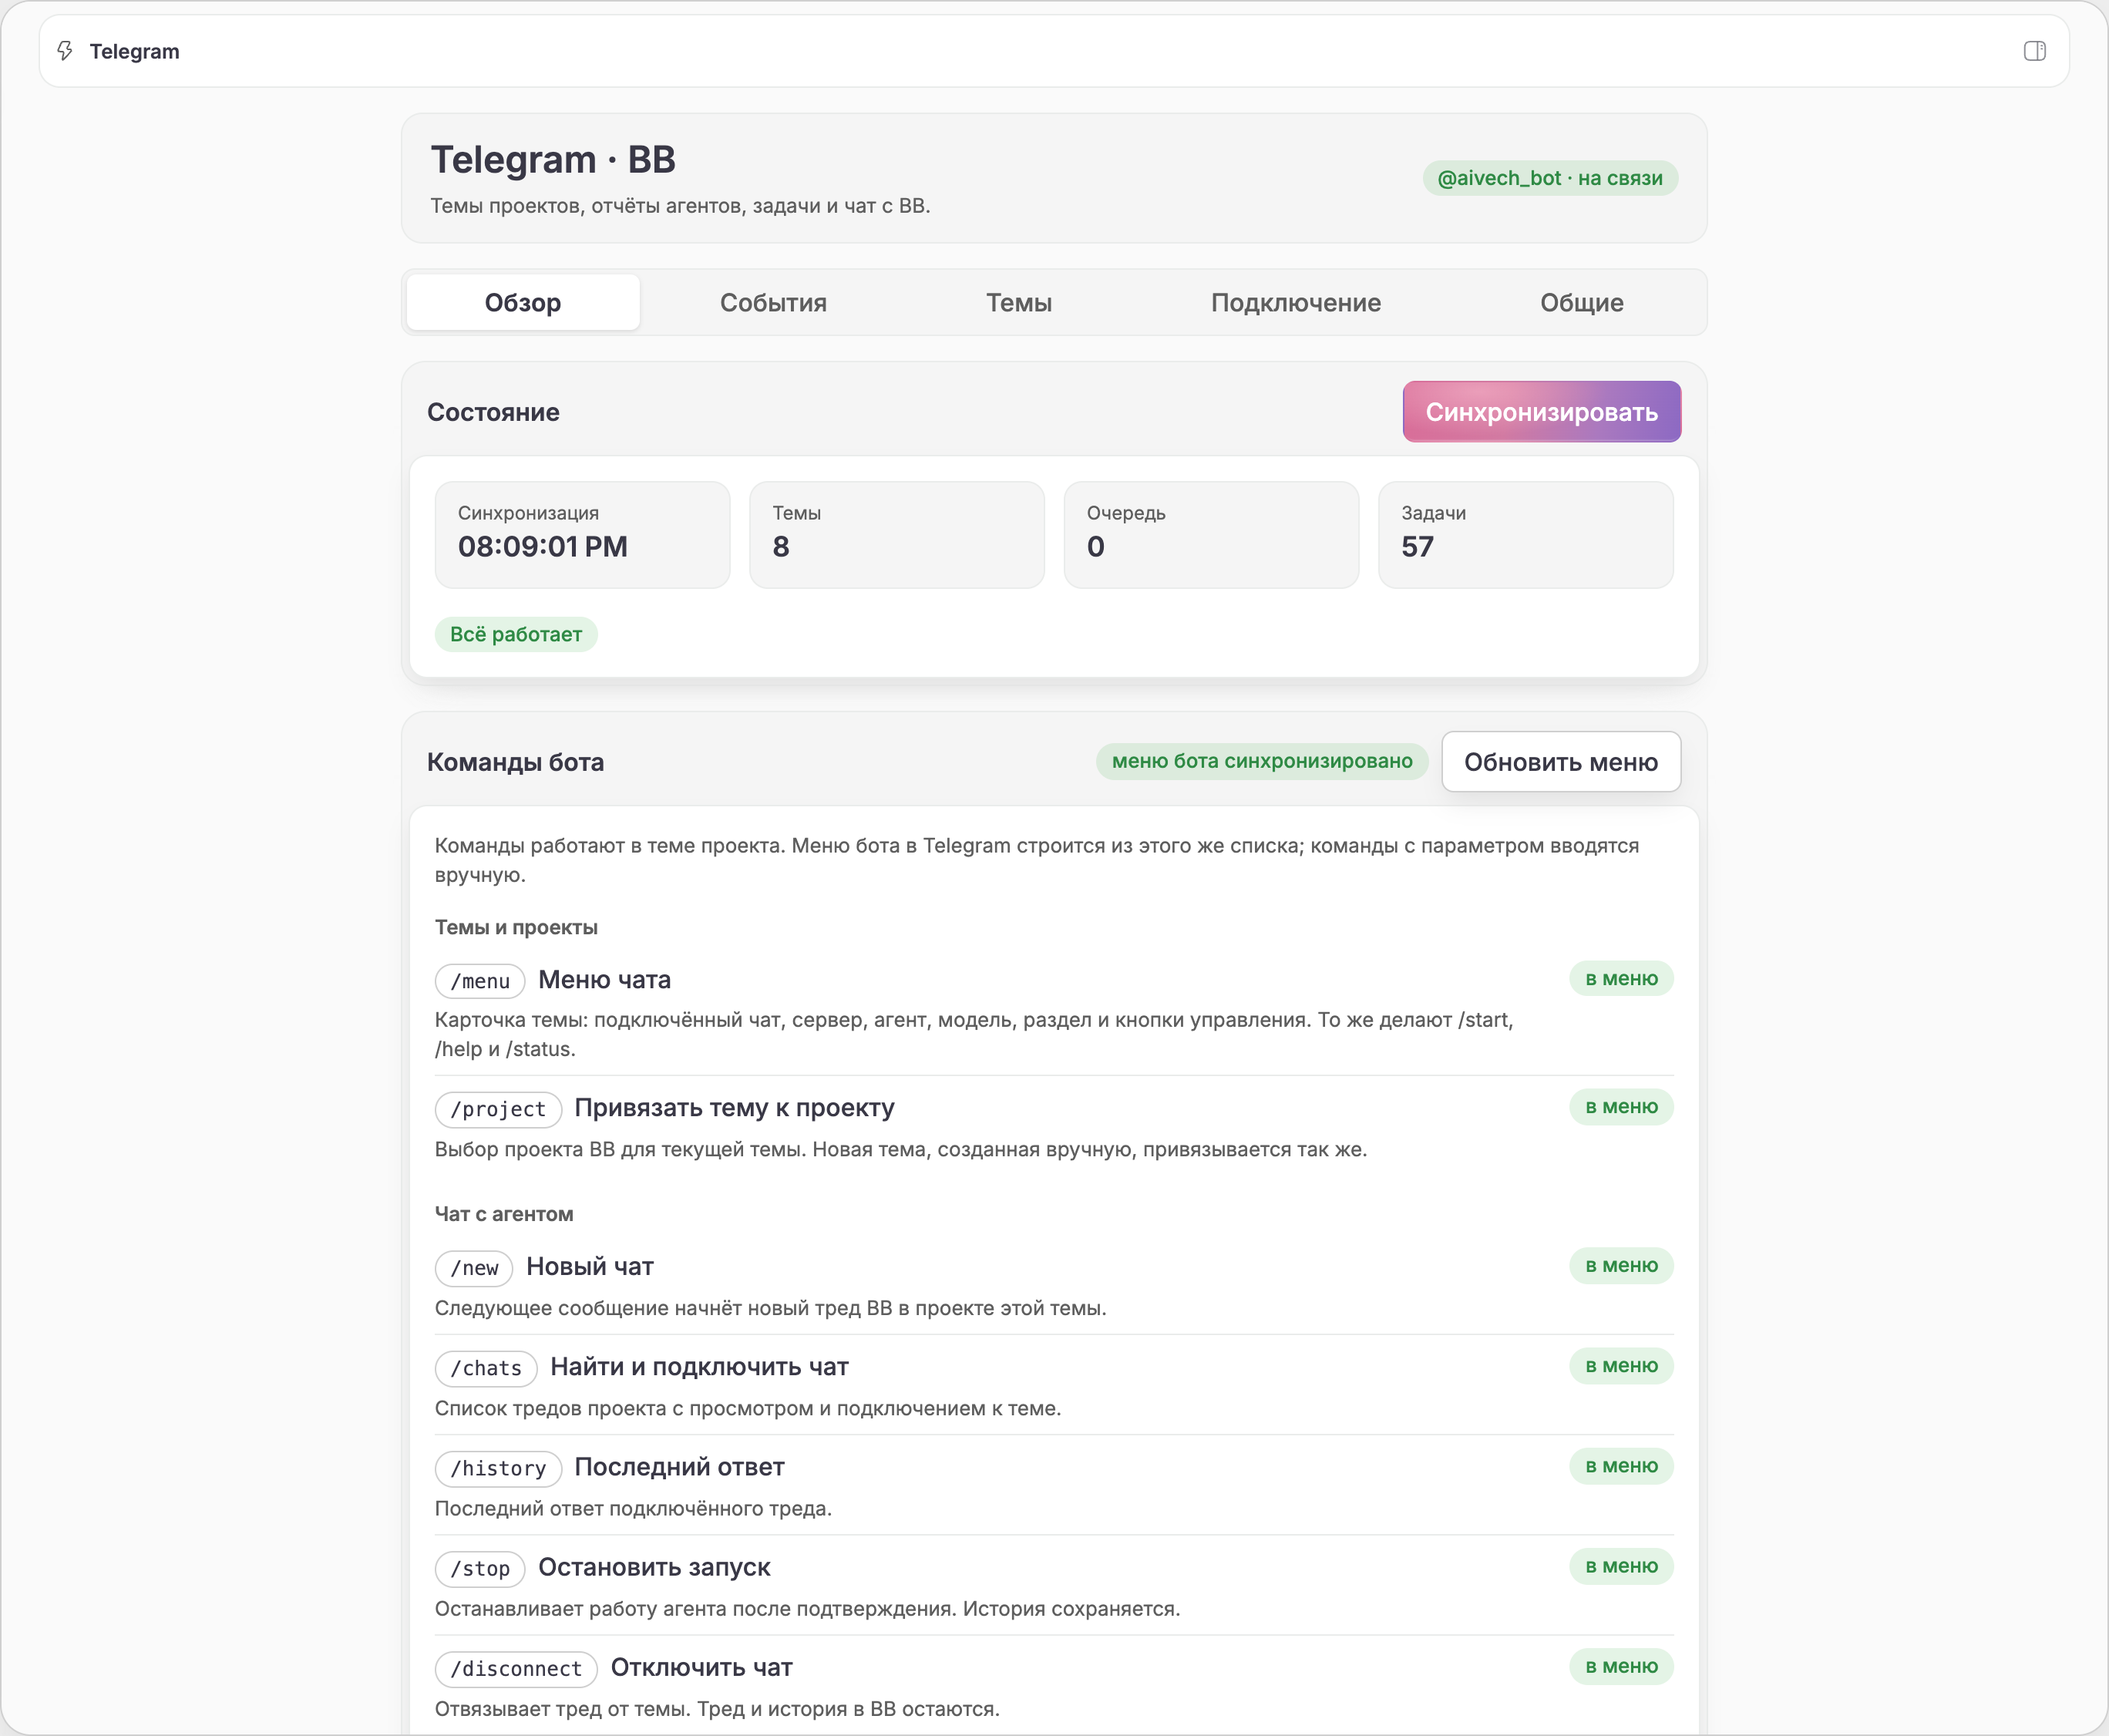Click the /new command chip

[474, 1268]
